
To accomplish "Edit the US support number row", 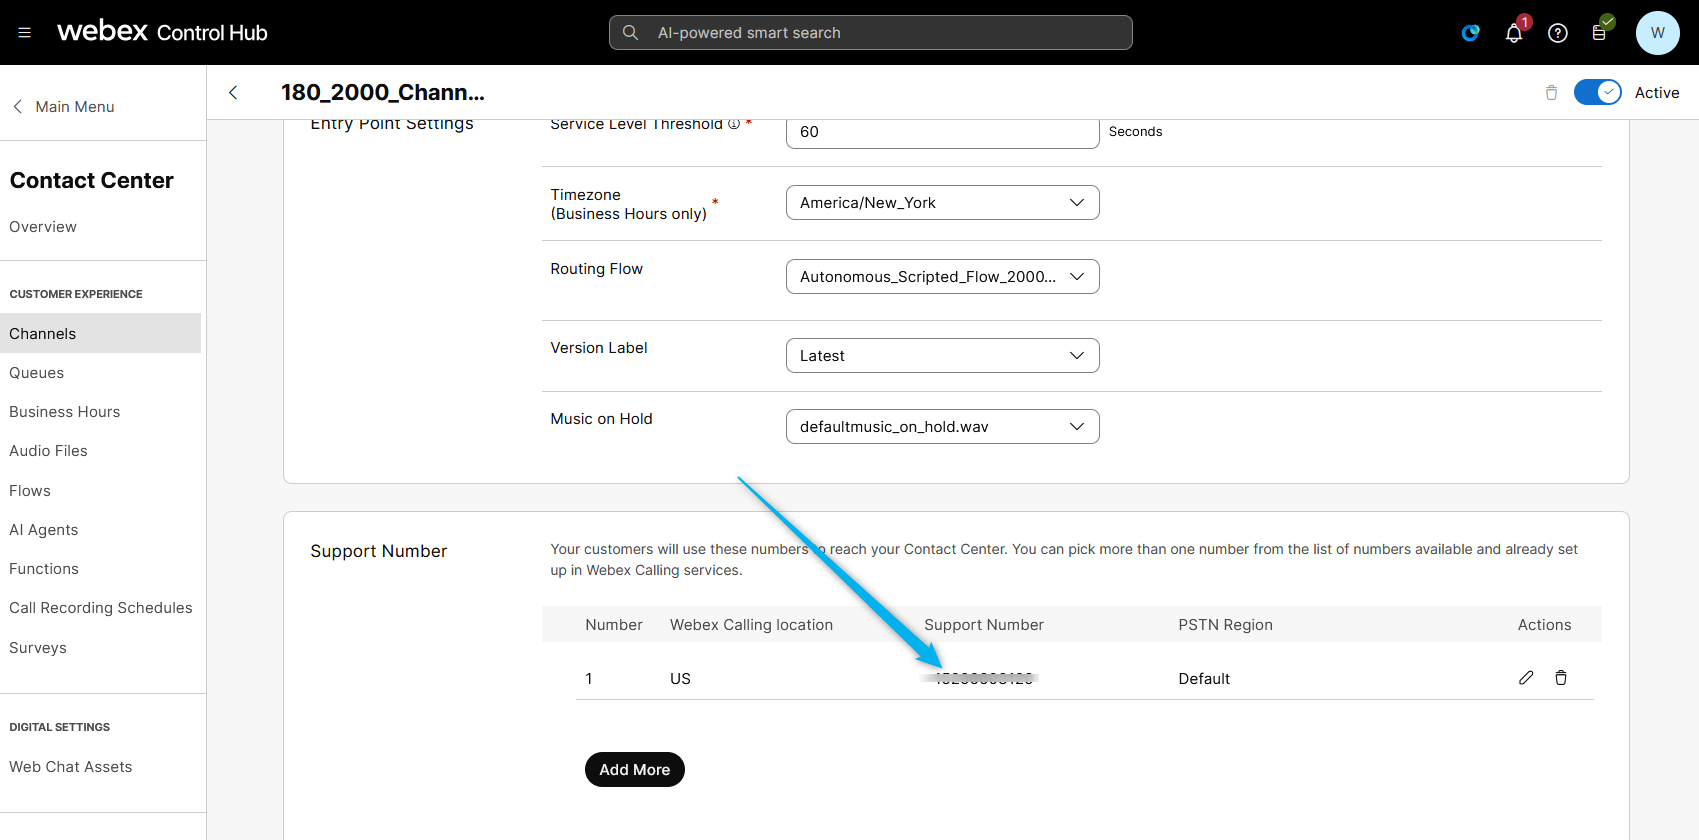I will (x=1526, y=678).
